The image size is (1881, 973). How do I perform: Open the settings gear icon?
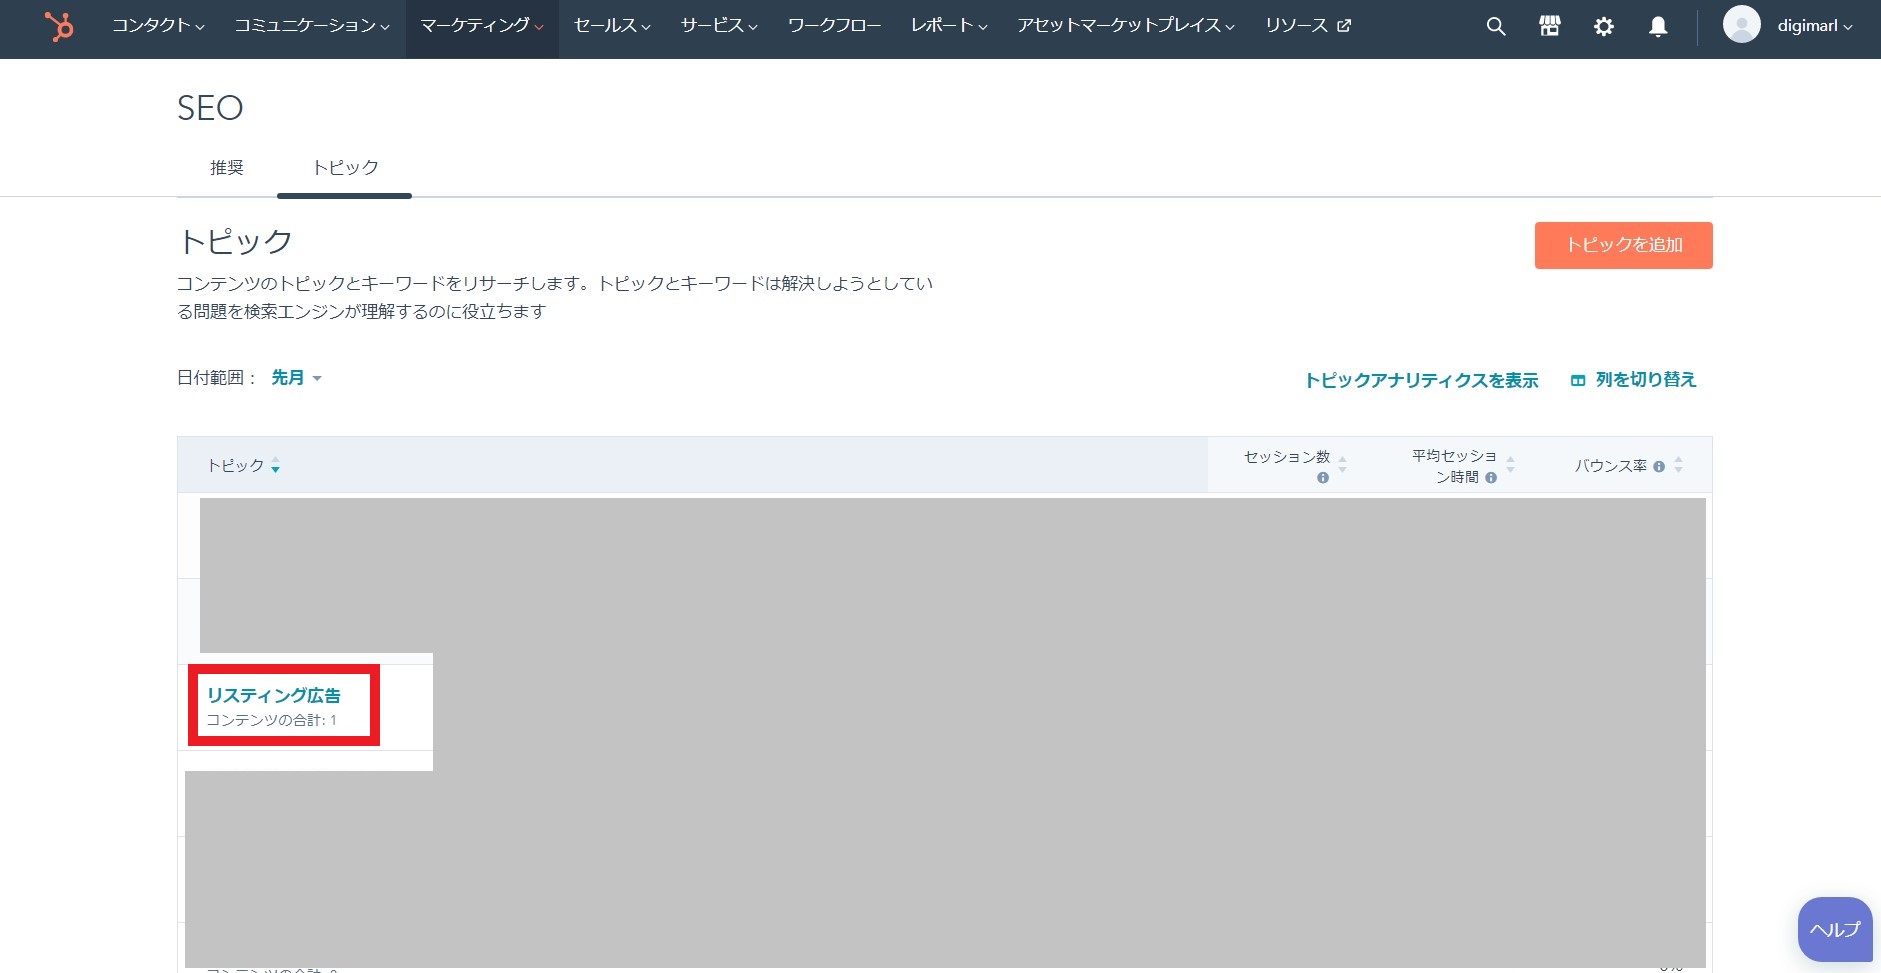click(1604, 27)
